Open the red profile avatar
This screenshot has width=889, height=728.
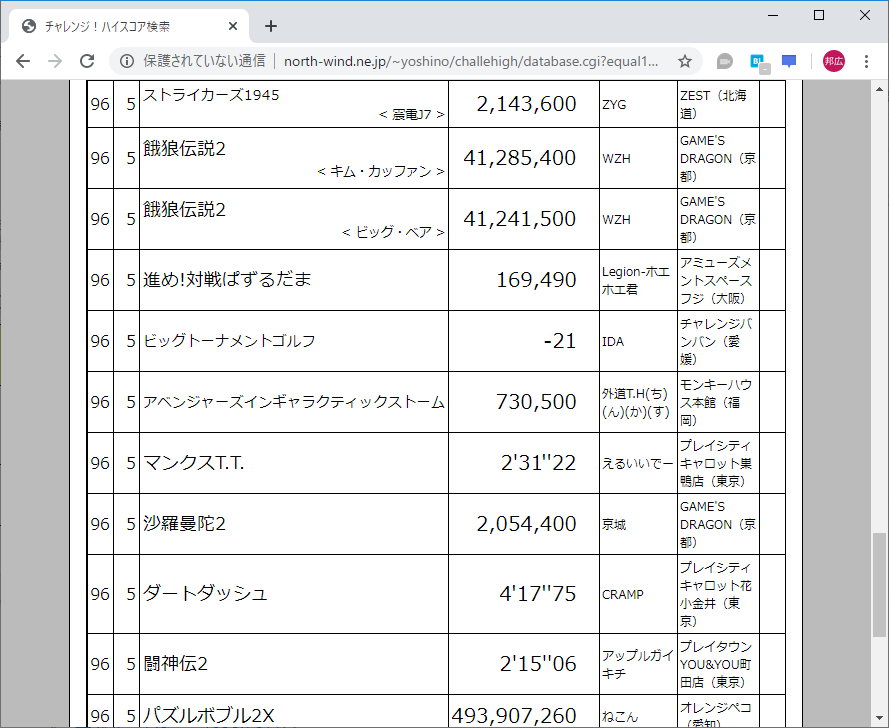(833, 61)
